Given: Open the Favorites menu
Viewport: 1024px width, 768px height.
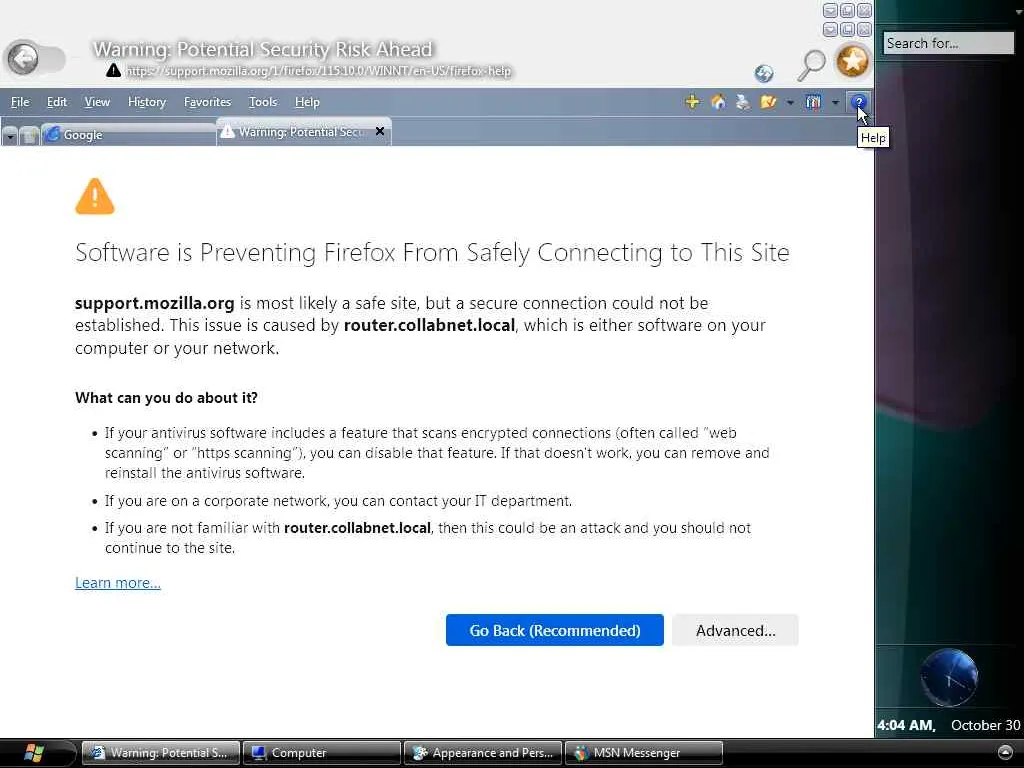Looking at the screenshot, I should click(x=207, y=102).
